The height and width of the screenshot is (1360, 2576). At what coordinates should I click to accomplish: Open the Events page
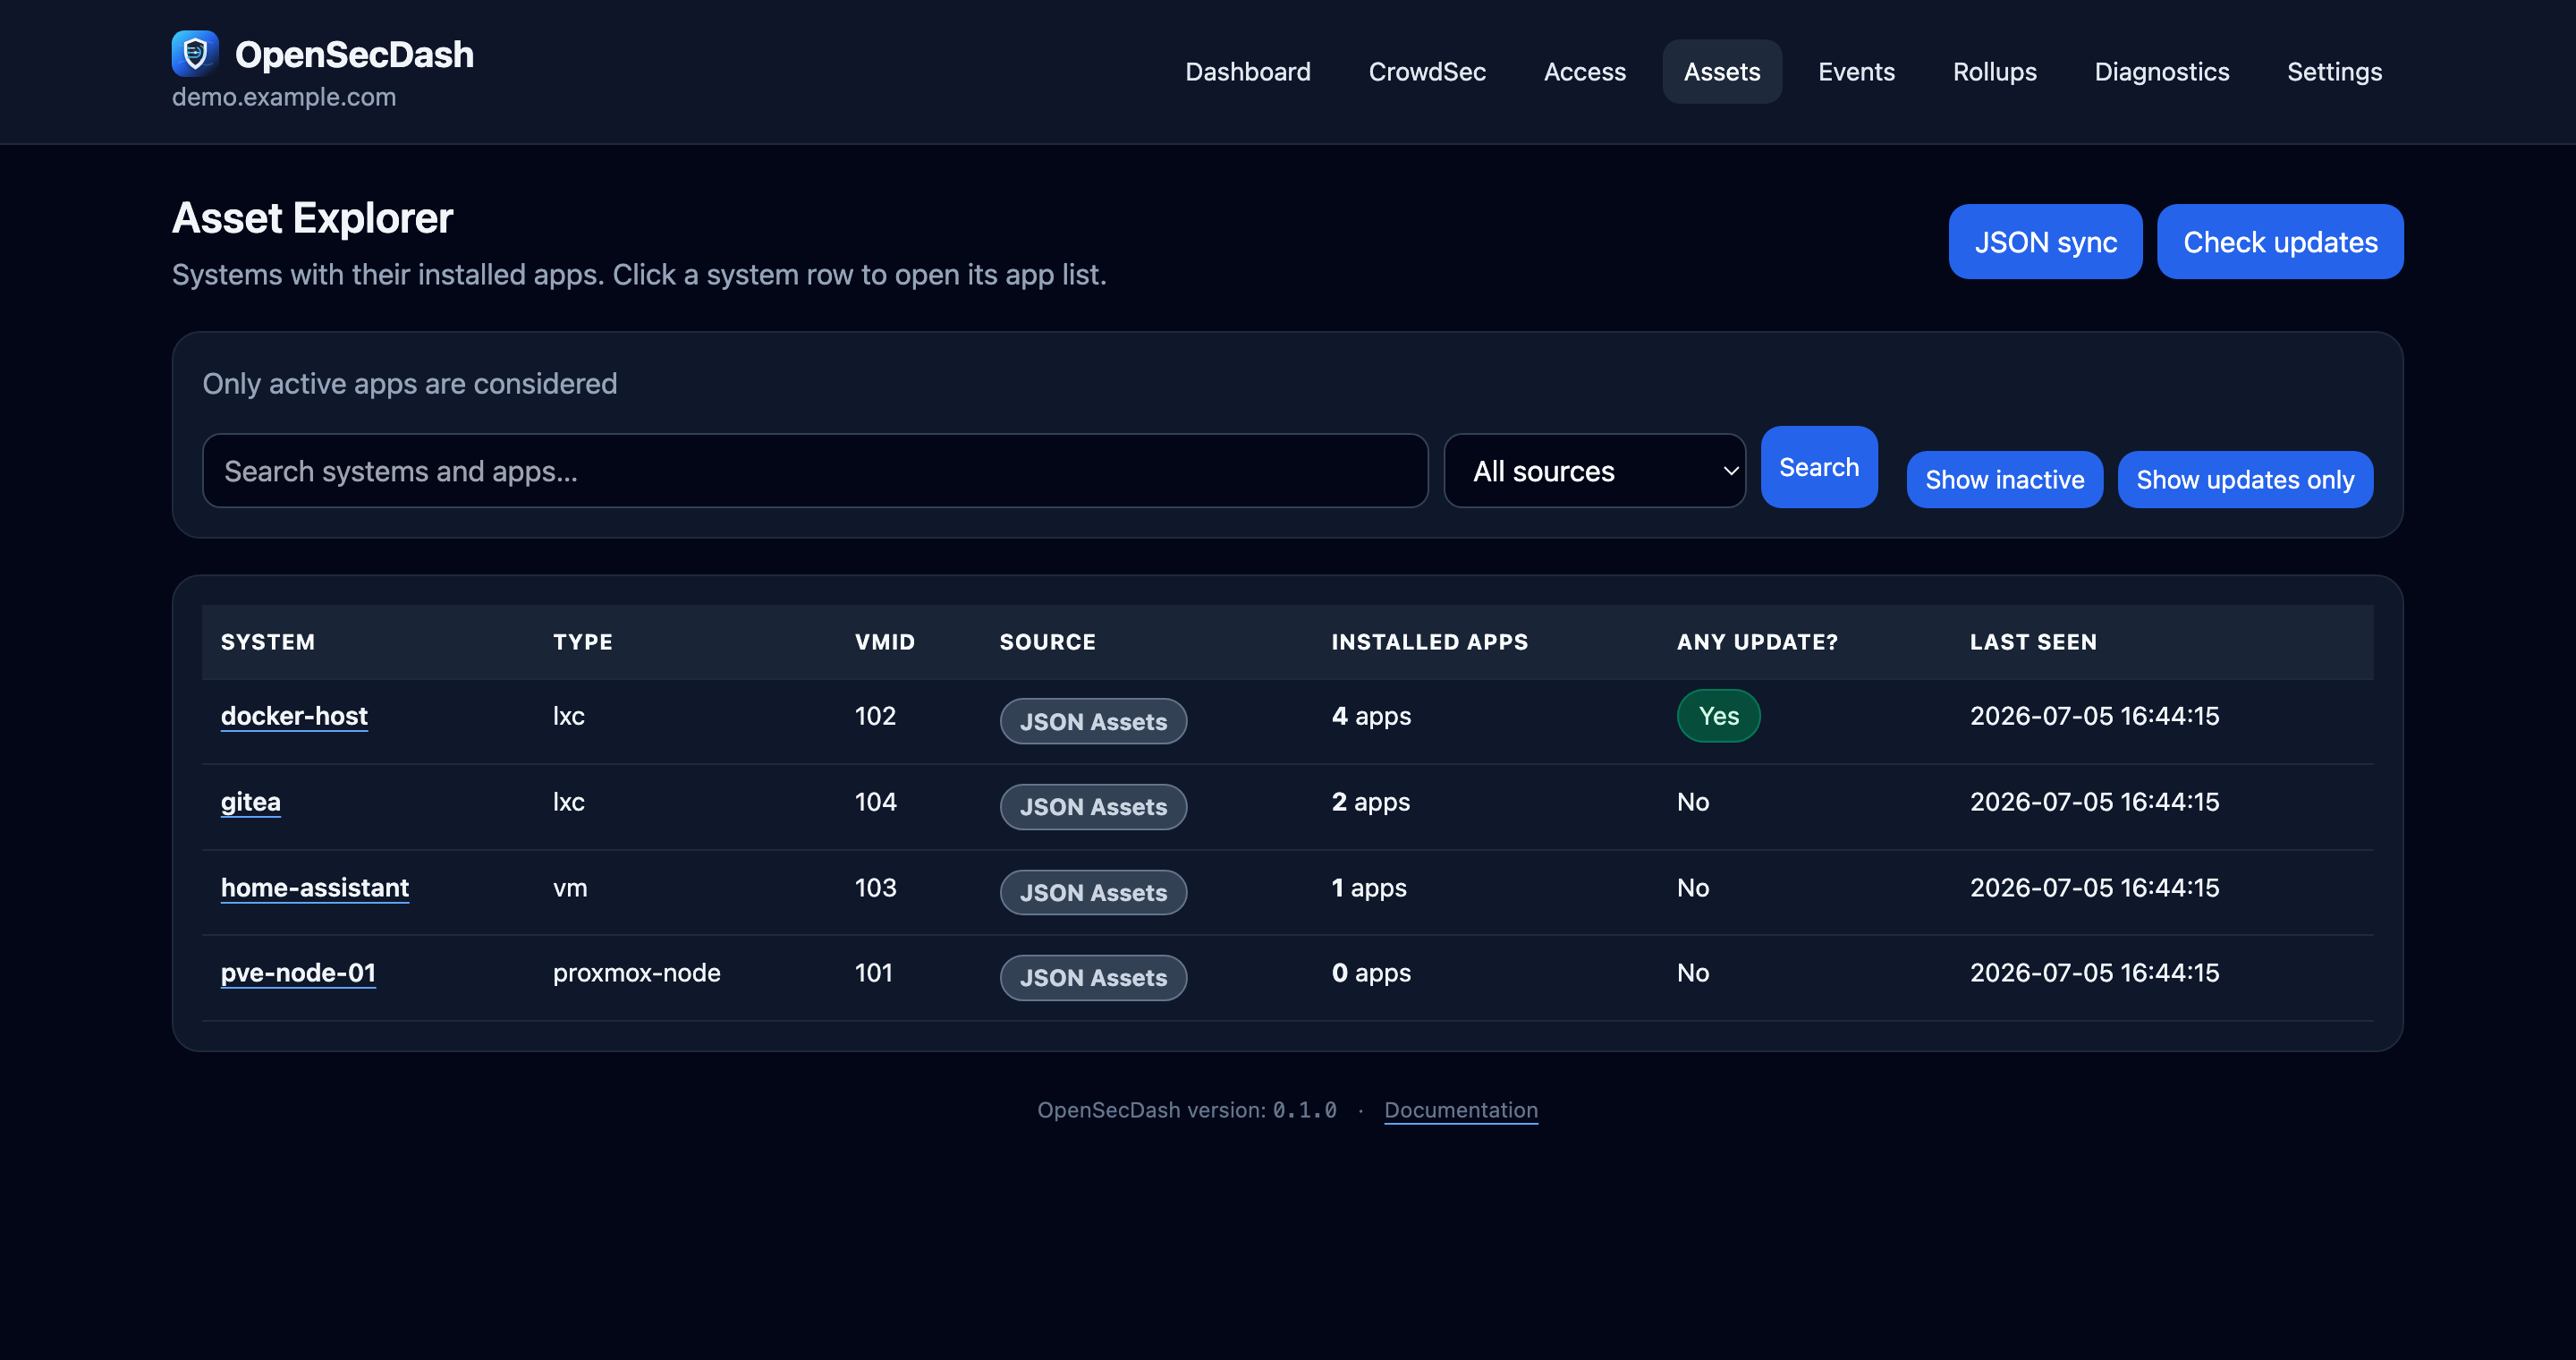[1856, 72]
